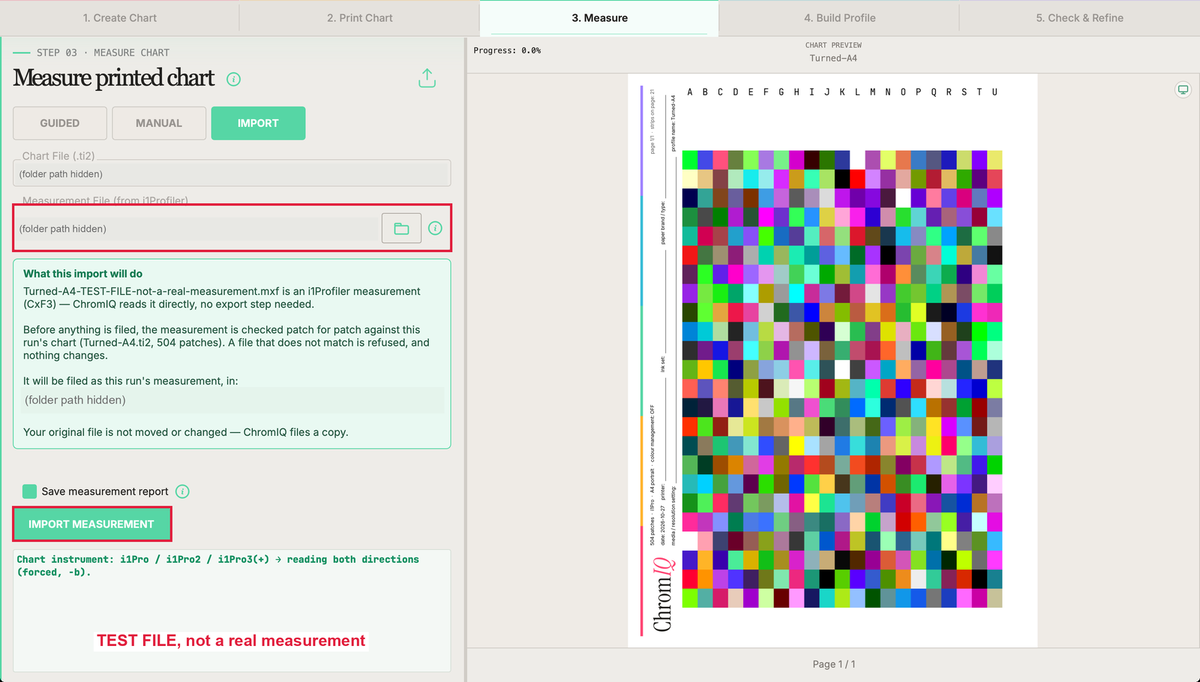Choose the MANUAL mode button
This screenshot has width=1200, height=682.
[x=159, y=123]
